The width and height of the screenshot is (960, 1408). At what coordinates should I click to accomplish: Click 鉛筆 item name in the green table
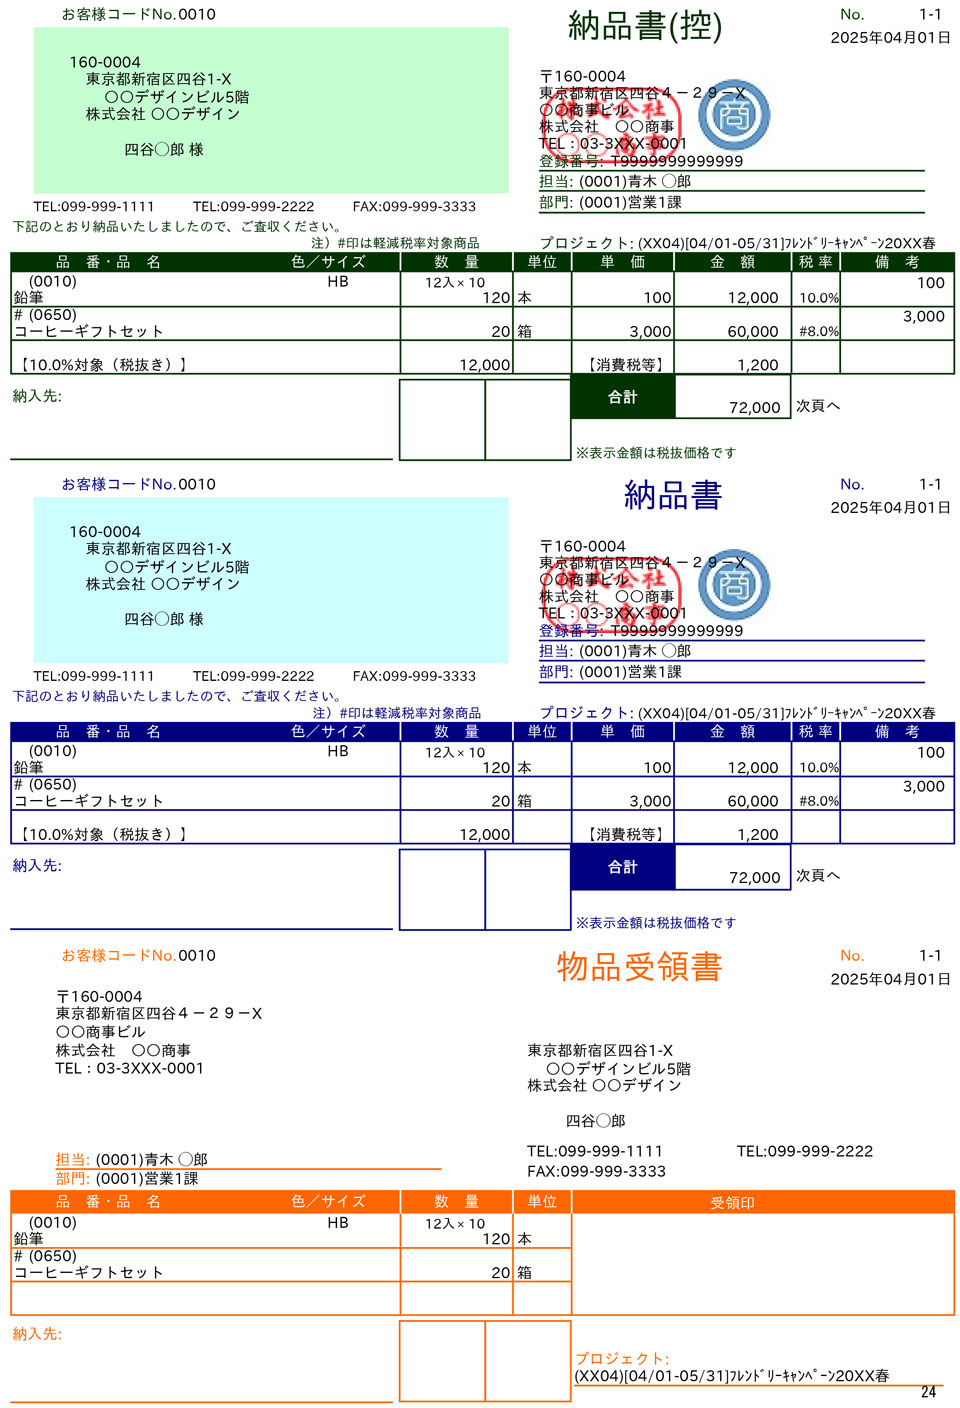28,298
